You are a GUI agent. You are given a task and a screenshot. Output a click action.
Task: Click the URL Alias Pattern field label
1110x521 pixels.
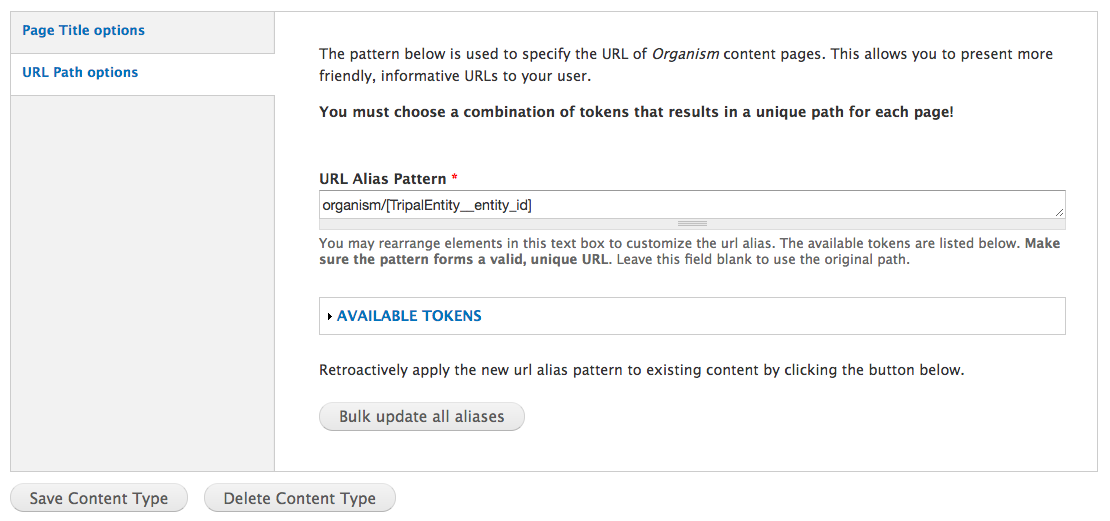pos(383,179)
